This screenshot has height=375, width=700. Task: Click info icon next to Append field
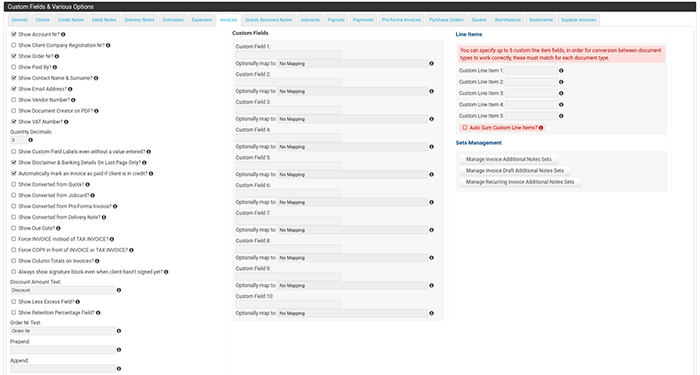point(119,369)
